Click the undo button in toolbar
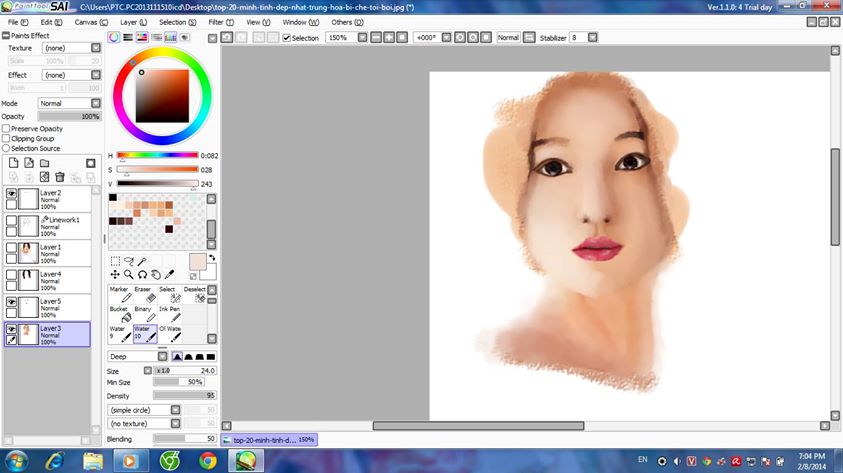The image size is (843, 473). coord(227,37)
